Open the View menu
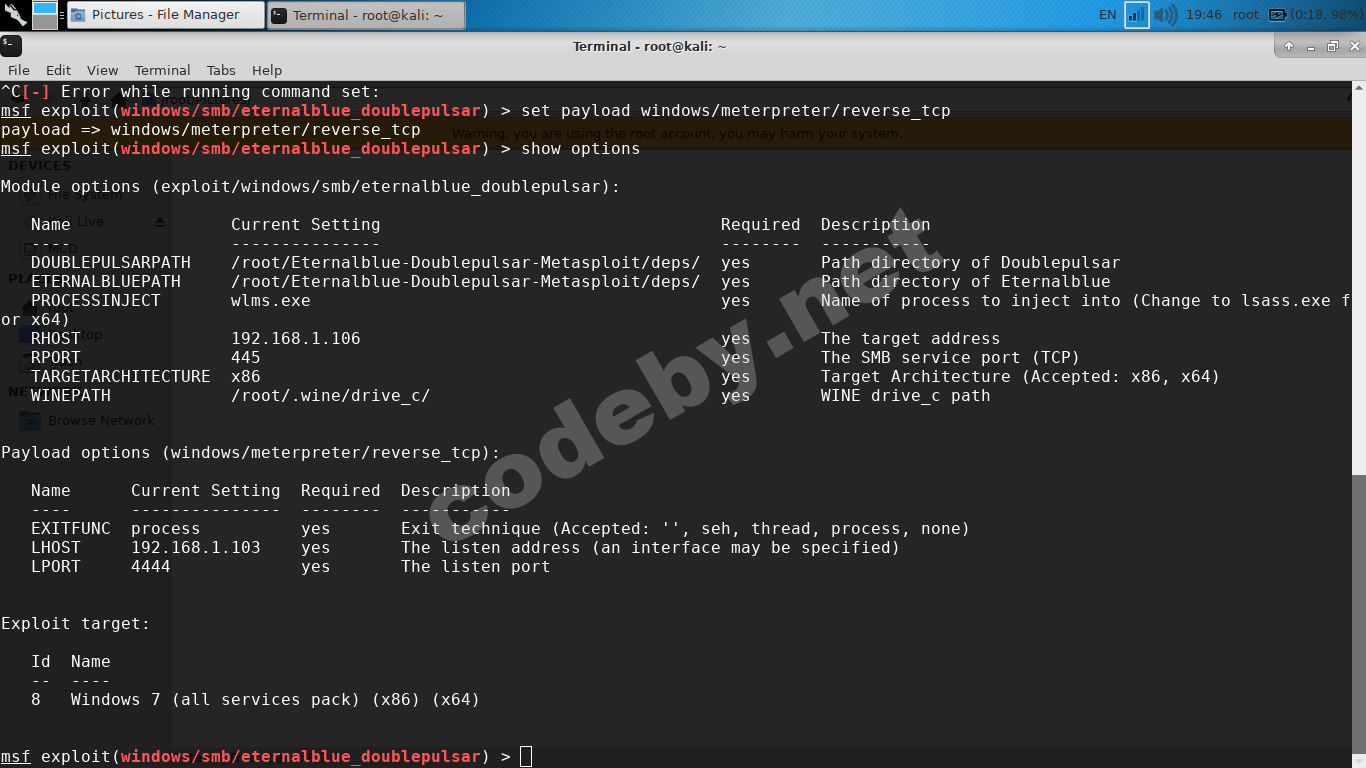This screenshot has height=768, width=1366. (x=103, y=70)
